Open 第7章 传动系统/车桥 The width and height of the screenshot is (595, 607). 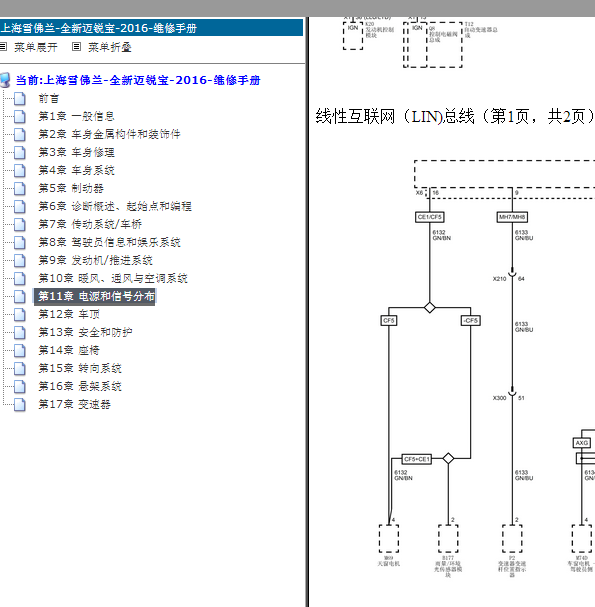(x=90, y=224)
